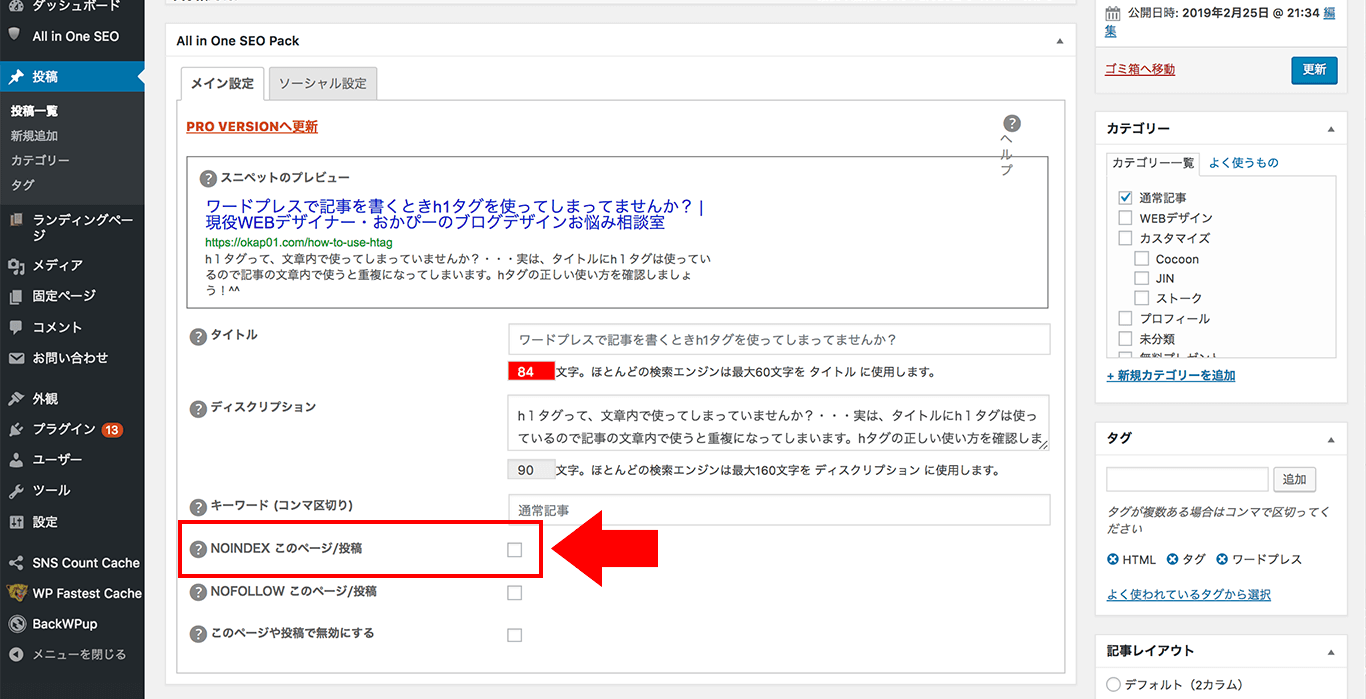This screenshot has width=1366, height=699.
Task: Click the 更新 button
Action: (x=1314, y=69)
